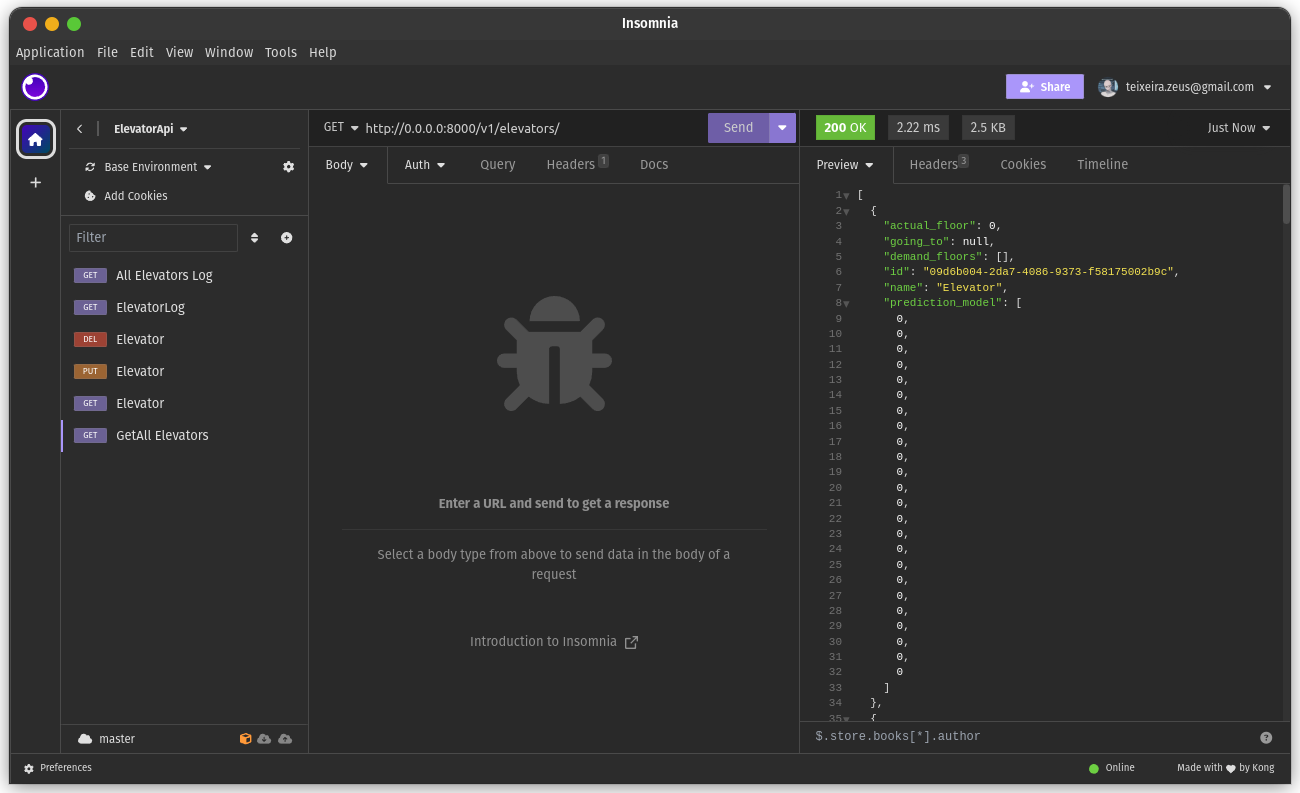Select the home dashboard icon in sidebar
1300x793 pixels.
pos(36,139)
